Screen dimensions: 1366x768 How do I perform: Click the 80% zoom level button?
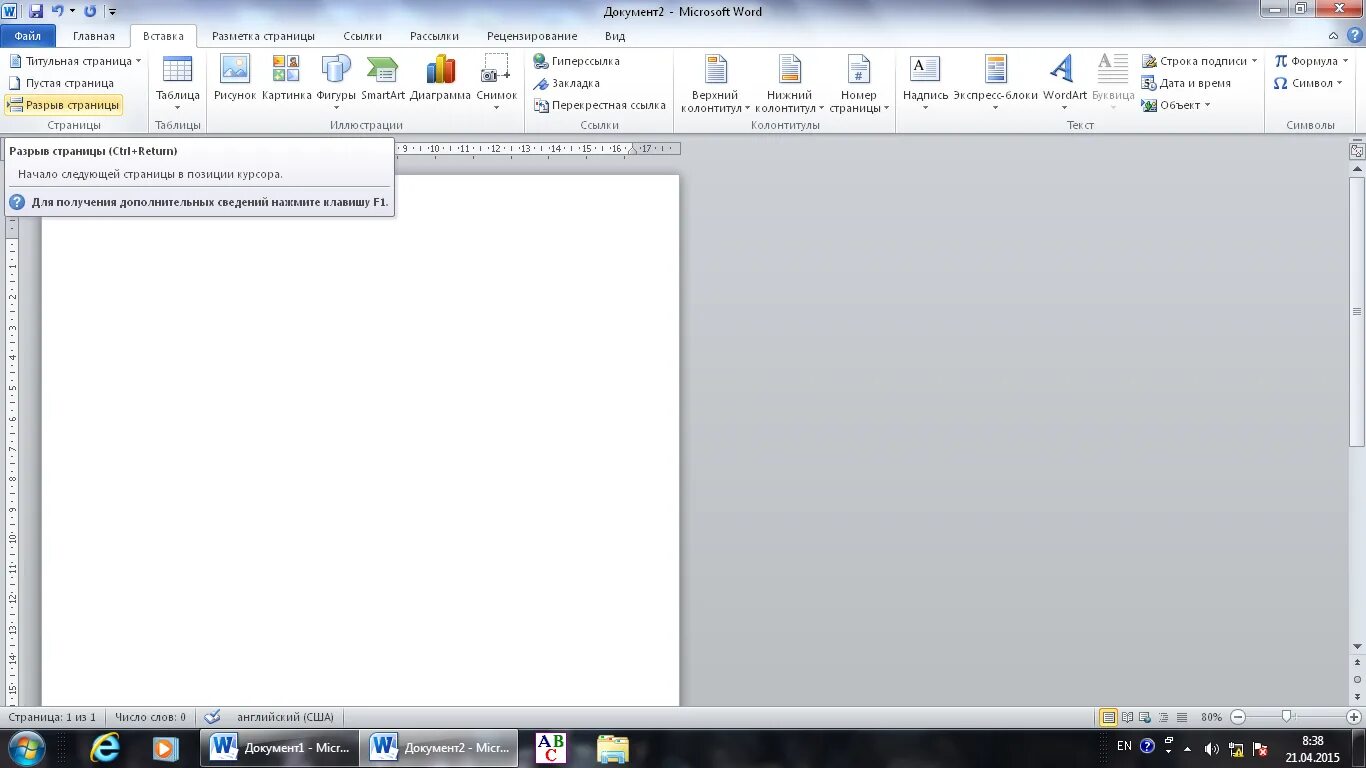1212,717
